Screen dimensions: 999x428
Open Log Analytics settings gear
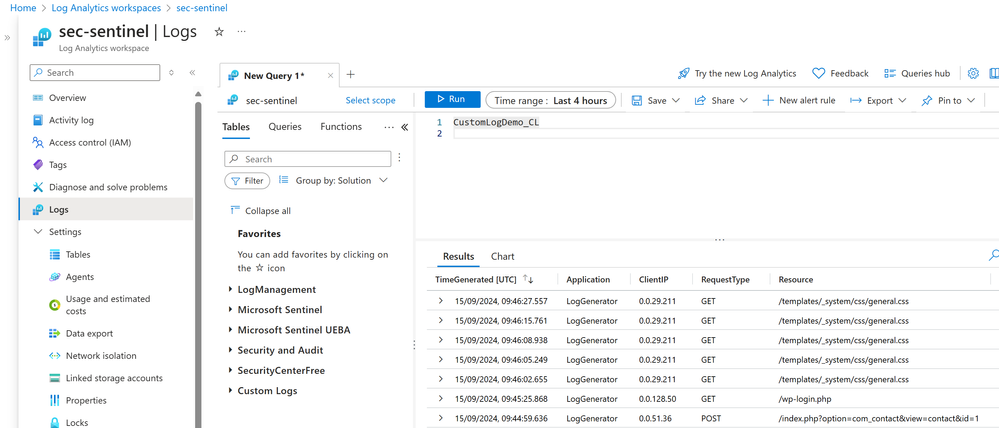coord(973,73)
